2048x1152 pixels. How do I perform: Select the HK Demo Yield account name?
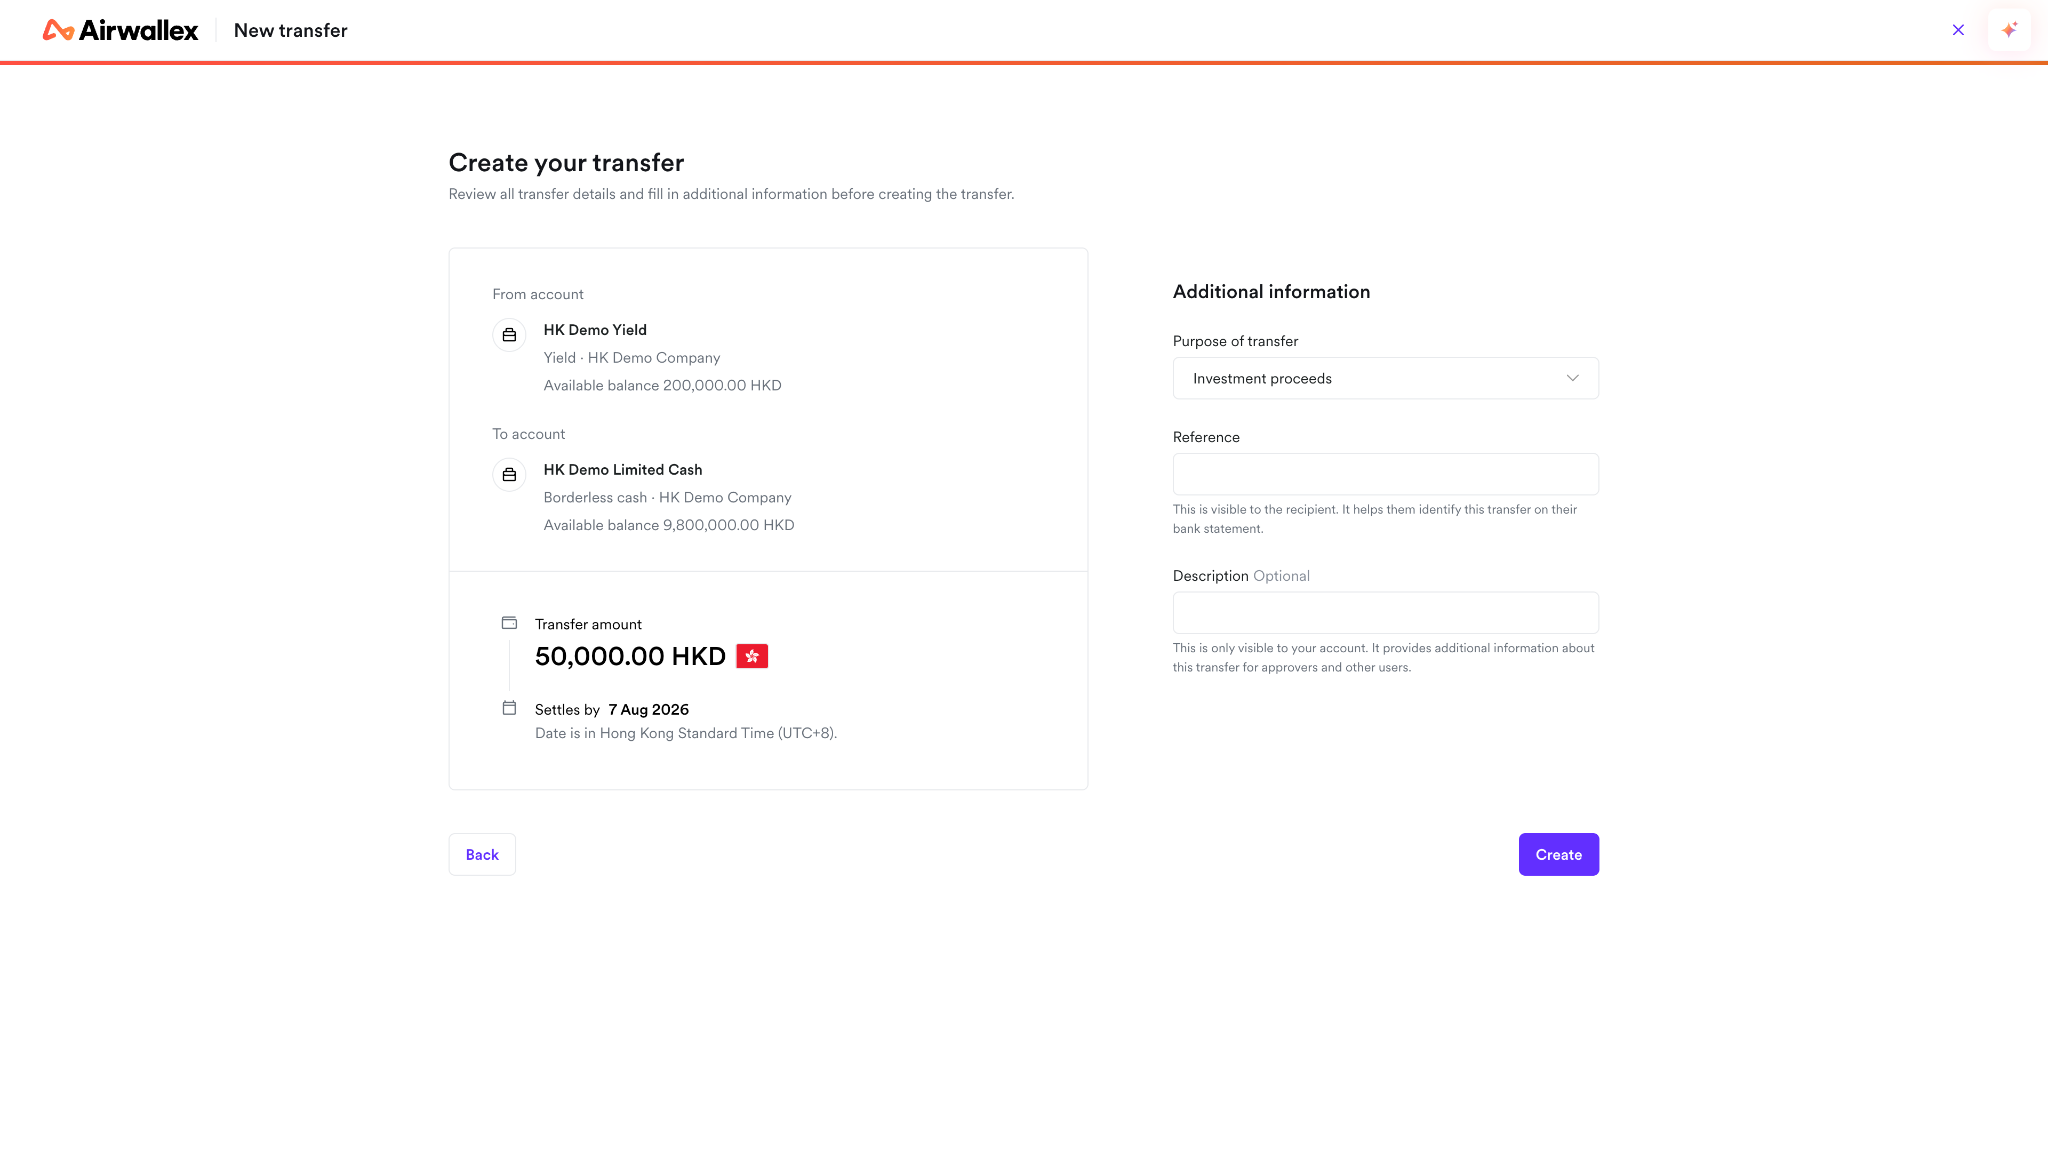595,330
